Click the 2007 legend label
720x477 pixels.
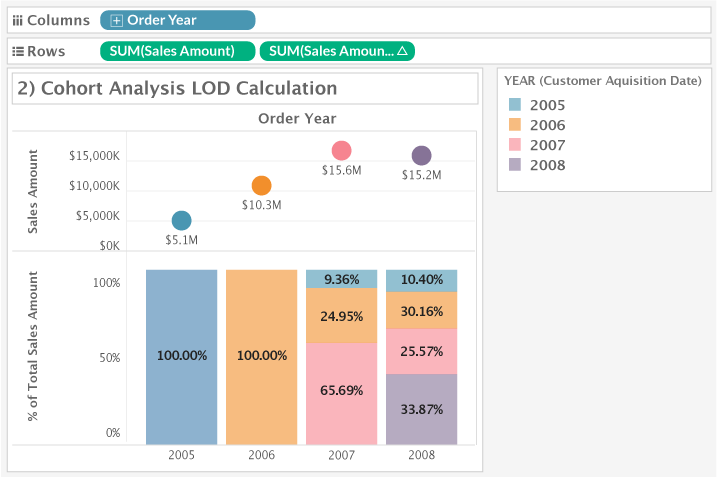(547, 145)
